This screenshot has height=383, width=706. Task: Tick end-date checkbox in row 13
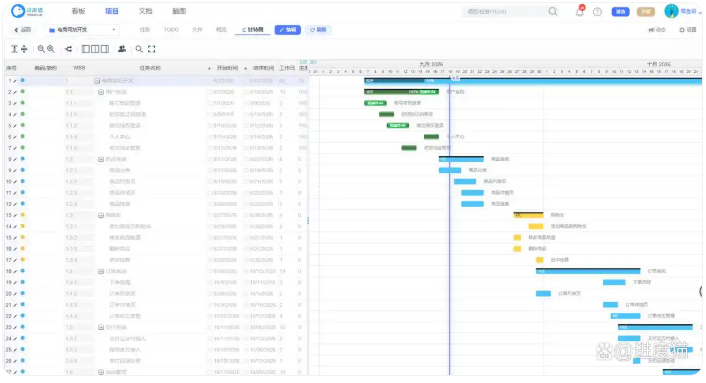click(x=246, y=216)
